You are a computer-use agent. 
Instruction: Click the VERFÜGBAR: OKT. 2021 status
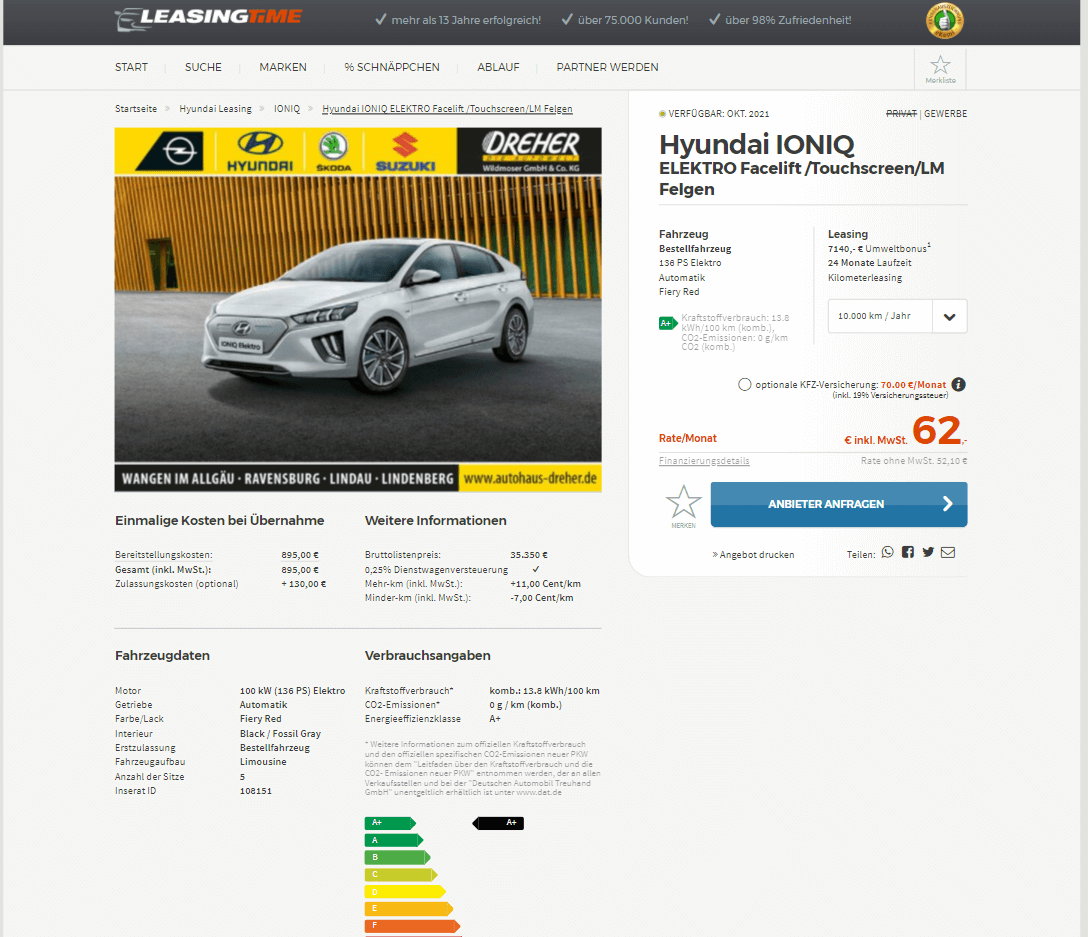click(x=714, y=114)
